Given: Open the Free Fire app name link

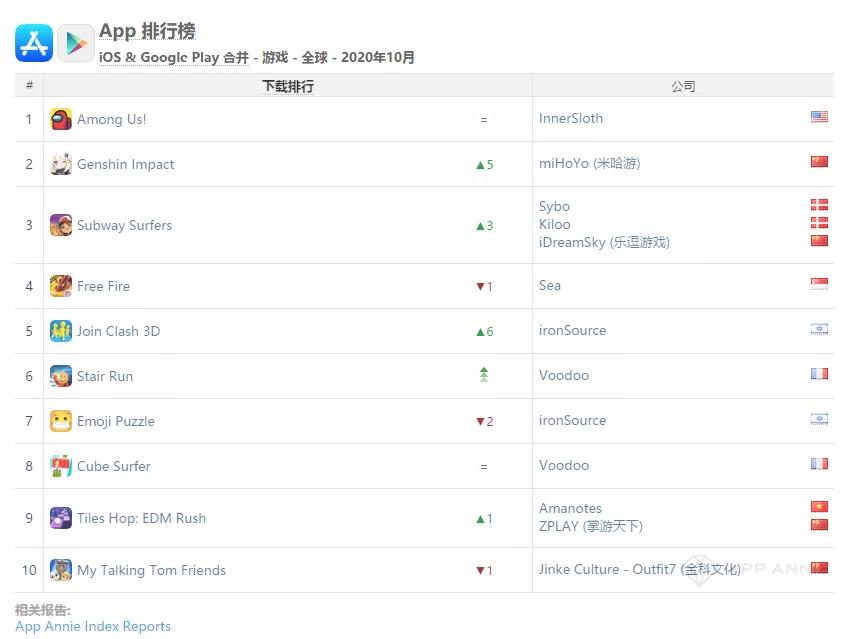Looking at the screenshot, I should (x=103, y=286).
